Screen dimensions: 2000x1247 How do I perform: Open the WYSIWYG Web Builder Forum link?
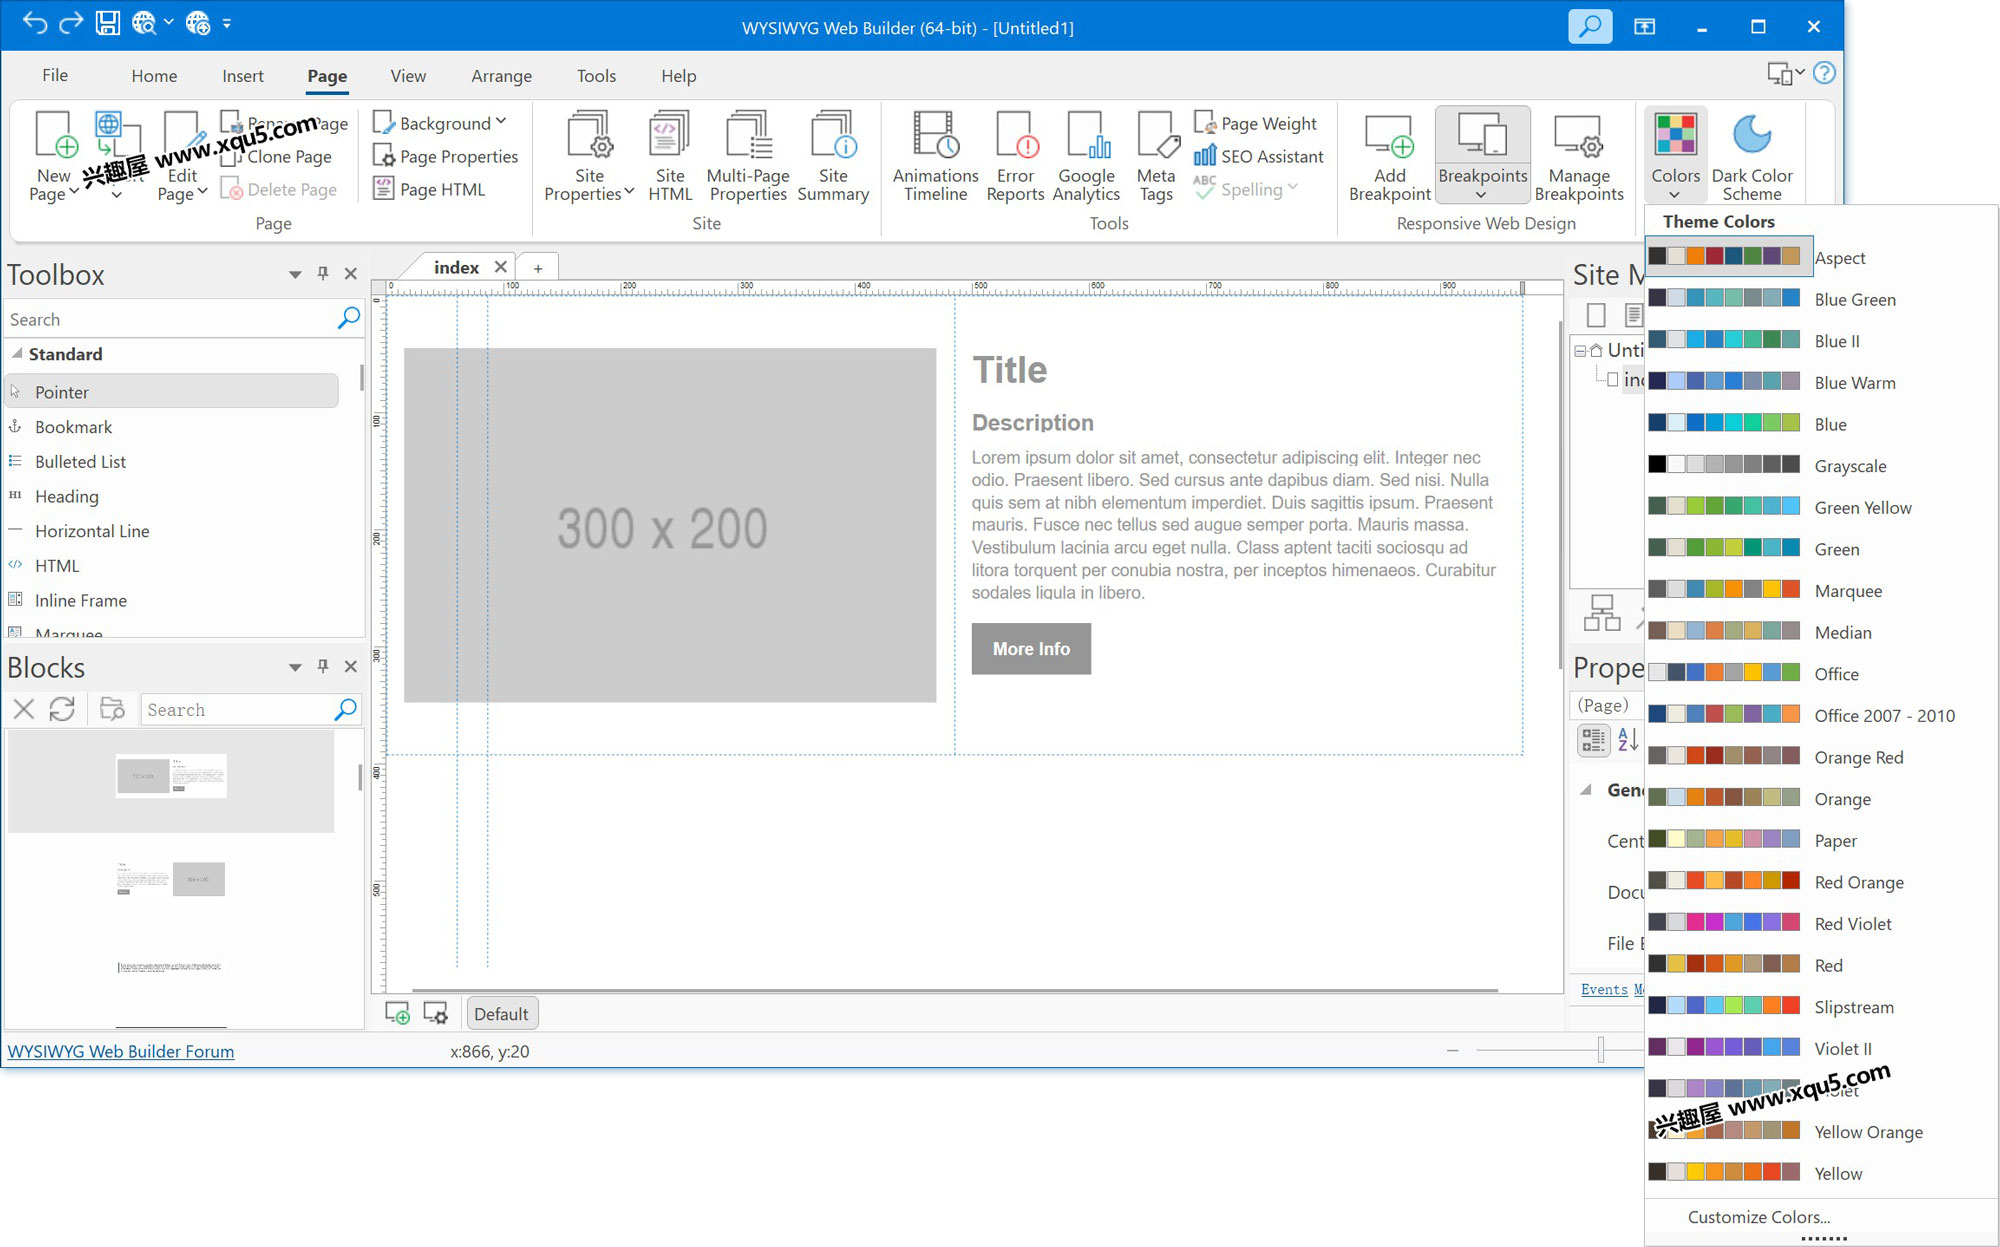(x=121, y=1051)
